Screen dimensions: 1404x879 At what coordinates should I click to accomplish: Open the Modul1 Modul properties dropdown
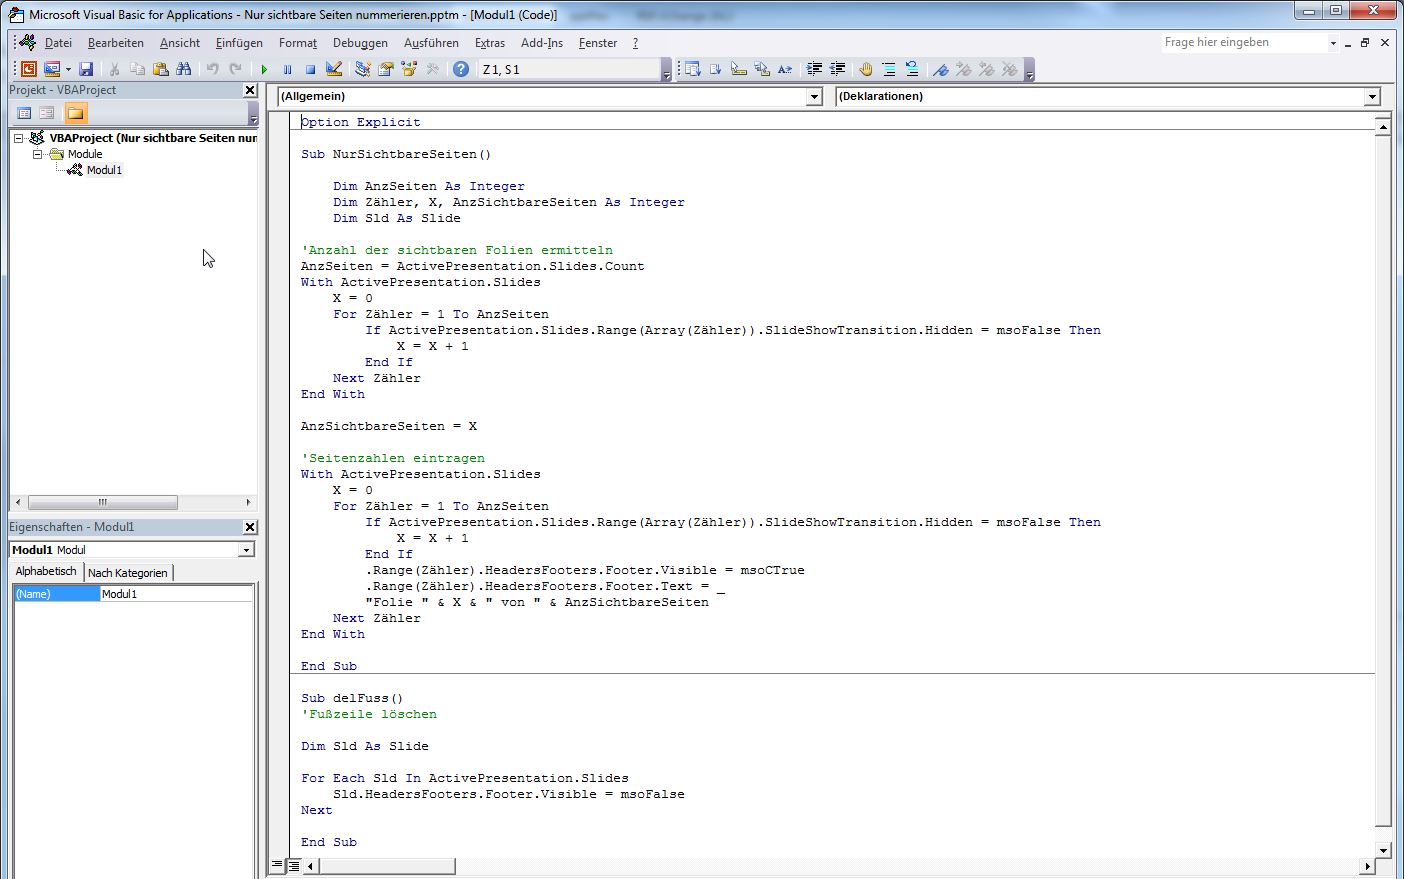coord(246,550)
